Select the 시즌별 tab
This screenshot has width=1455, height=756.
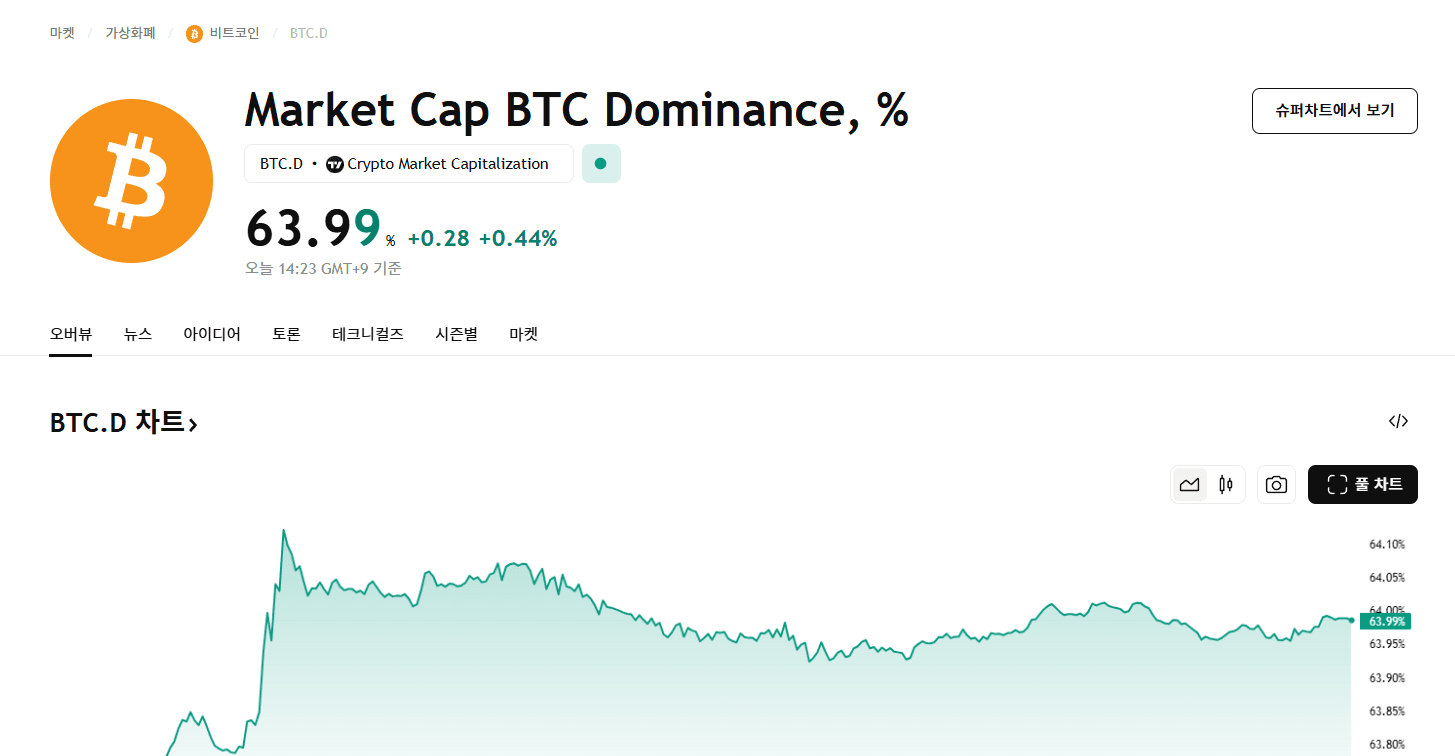(456, 334)
